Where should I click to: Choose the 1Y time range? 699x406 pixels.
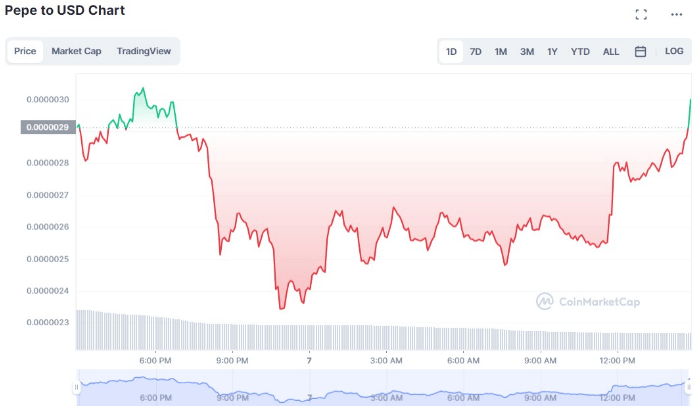552,52
